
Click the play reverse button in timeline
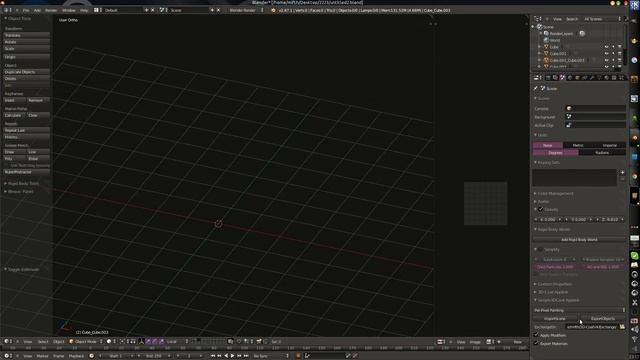tap(226, 356)
